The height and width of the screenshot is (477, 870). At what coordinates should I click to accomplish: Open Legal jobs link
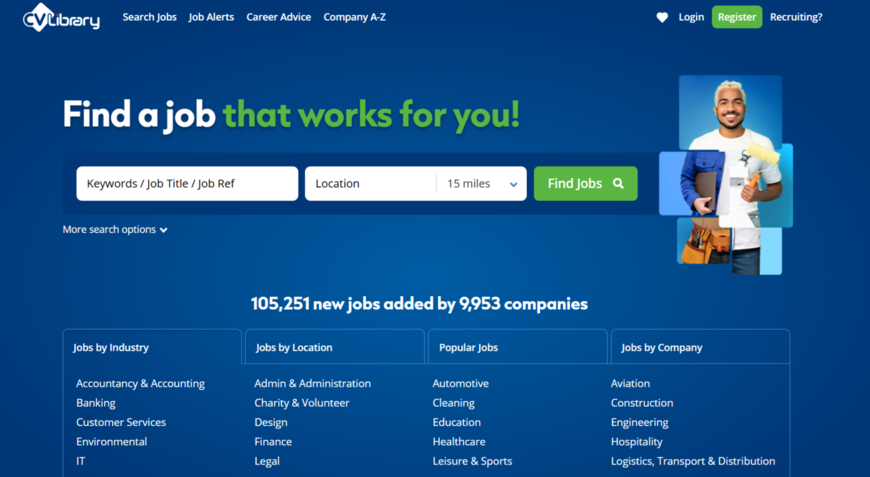pyautogui.click(x=267, y=461)
